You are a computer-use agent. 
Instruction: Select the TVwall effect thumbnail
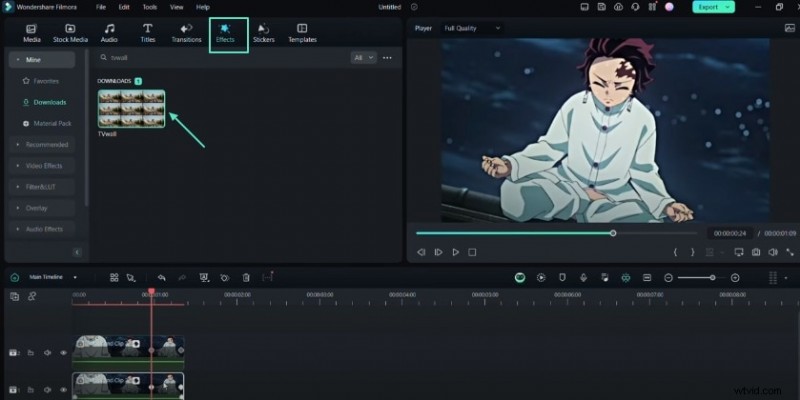coord(132,109)
